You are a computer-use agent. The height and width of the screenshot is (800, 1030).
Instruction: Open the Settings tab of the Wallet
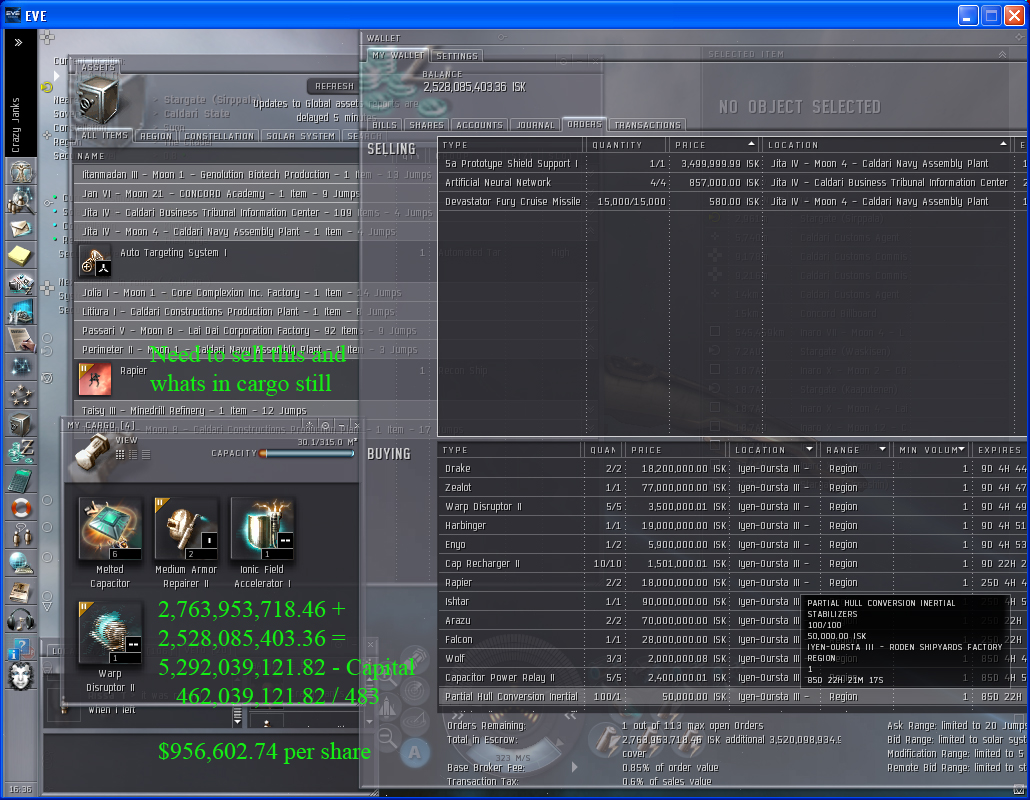tap(457, 56)
